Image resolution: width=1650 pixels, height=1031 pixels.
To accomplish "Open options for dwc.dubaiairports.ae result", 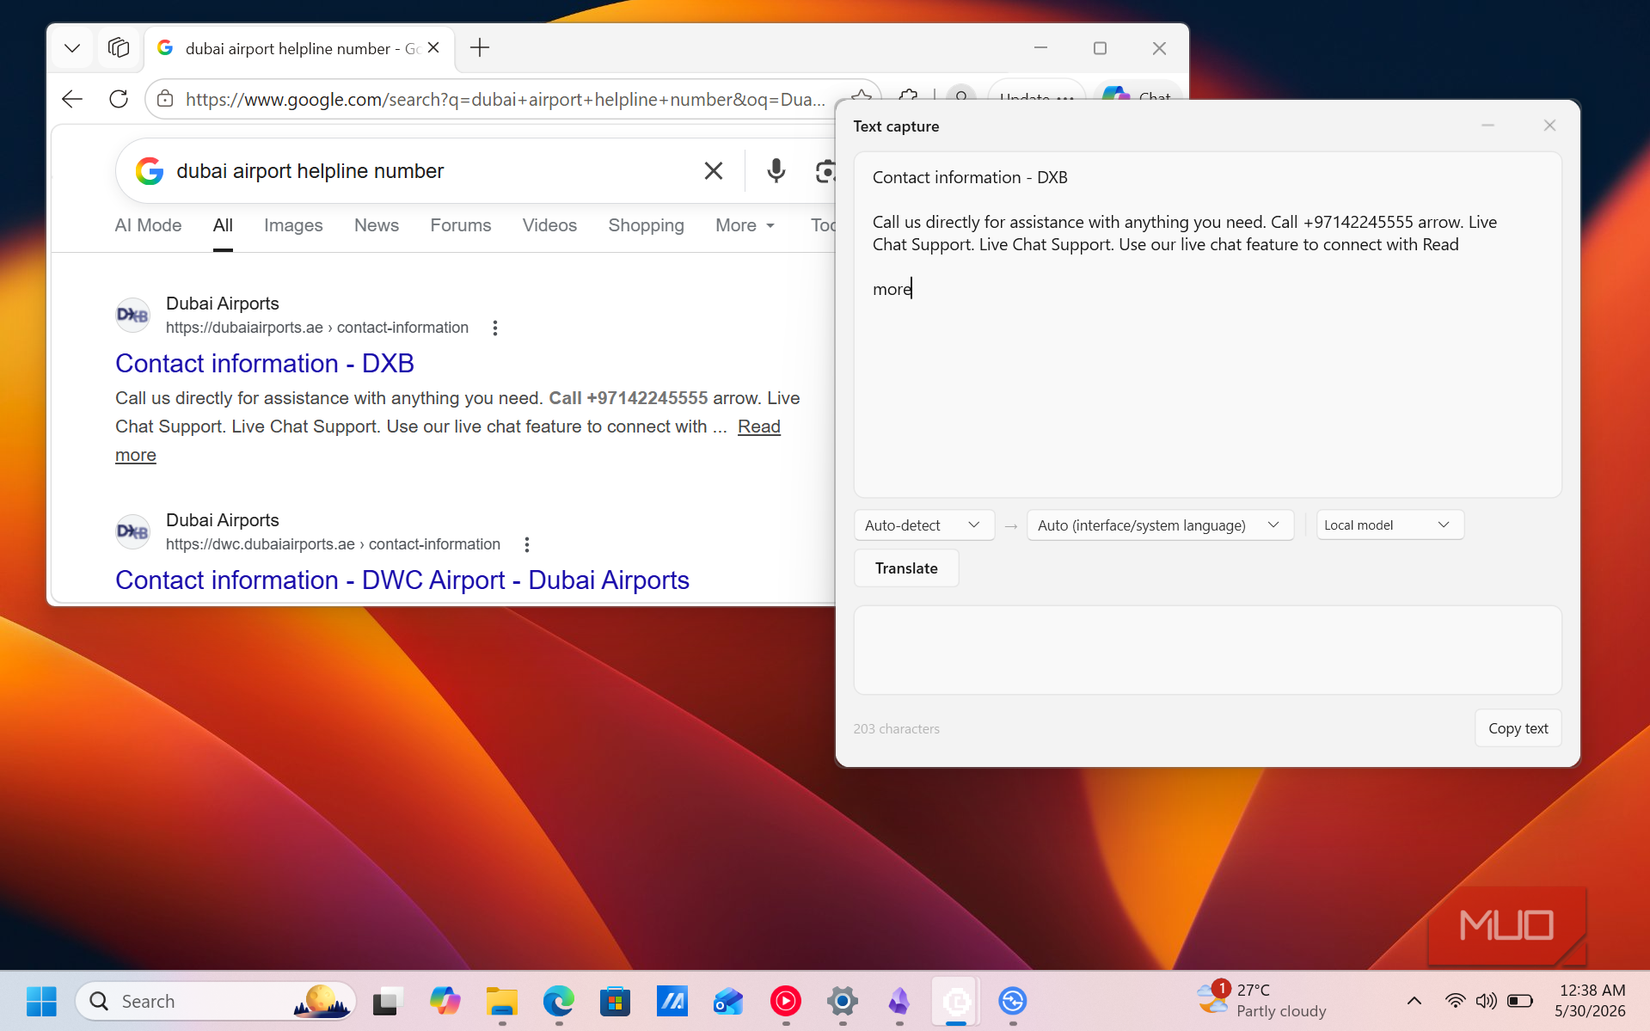I will [527, 545].
